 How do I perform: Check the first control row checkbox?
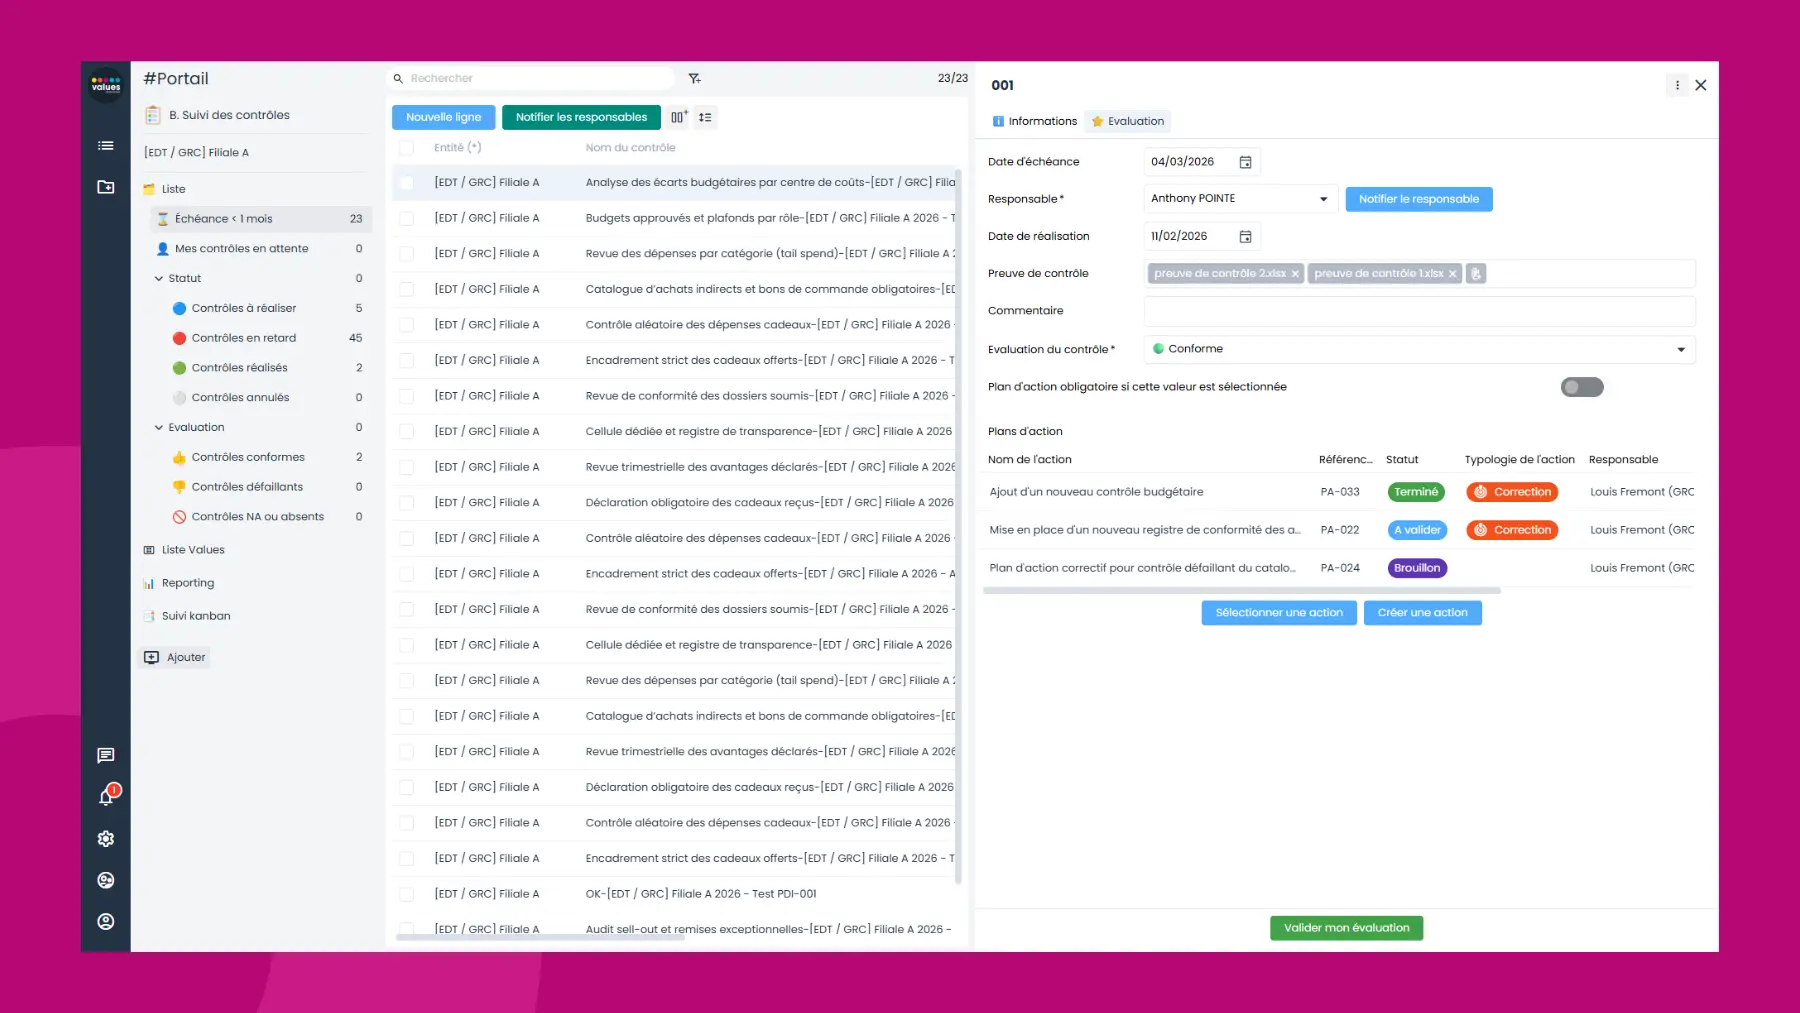406,182
